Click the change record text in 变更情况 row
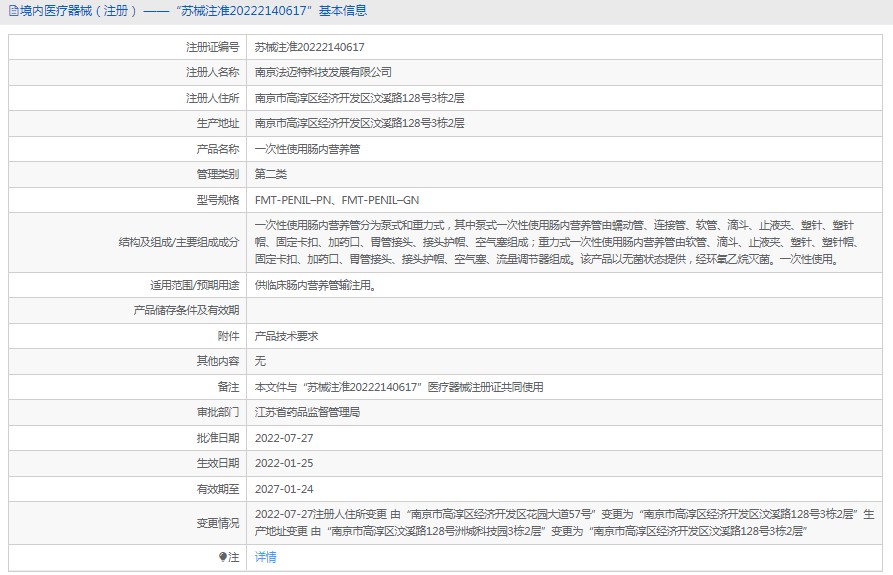 pyautogui.click(x=564, y=523)
